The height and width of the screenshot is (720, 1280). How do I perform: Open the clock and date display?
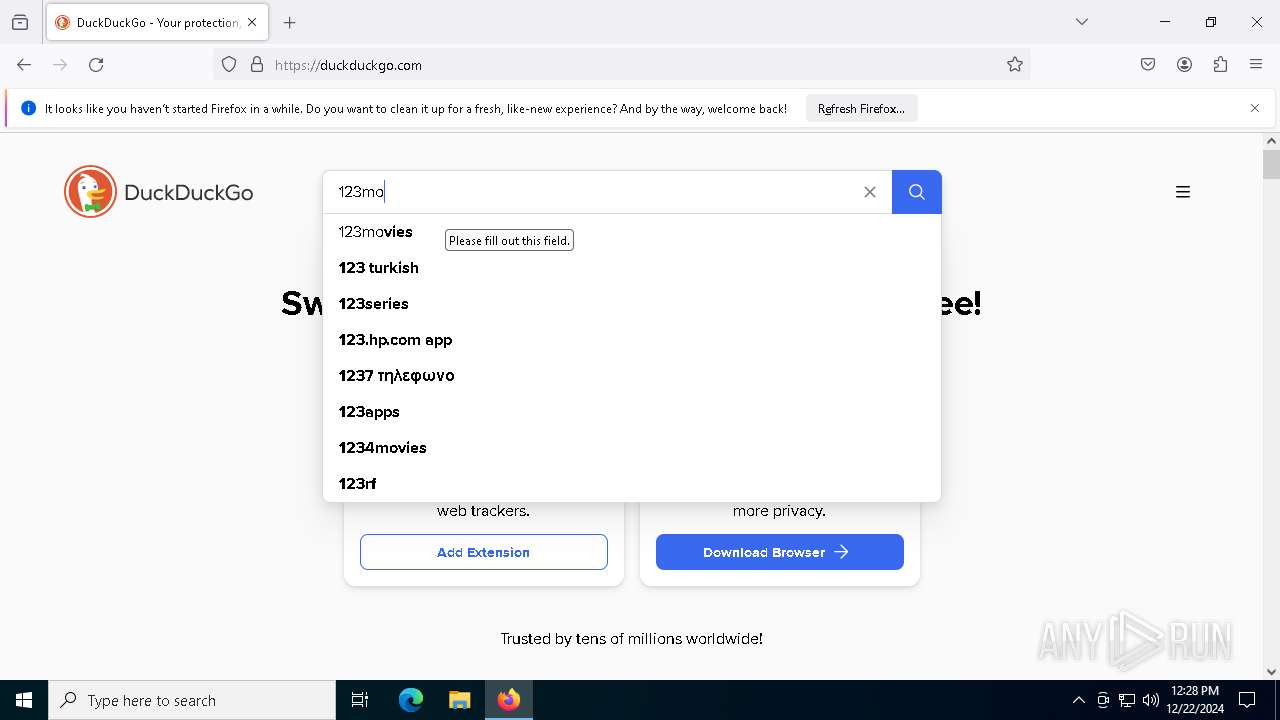[x=1195, y=700]
